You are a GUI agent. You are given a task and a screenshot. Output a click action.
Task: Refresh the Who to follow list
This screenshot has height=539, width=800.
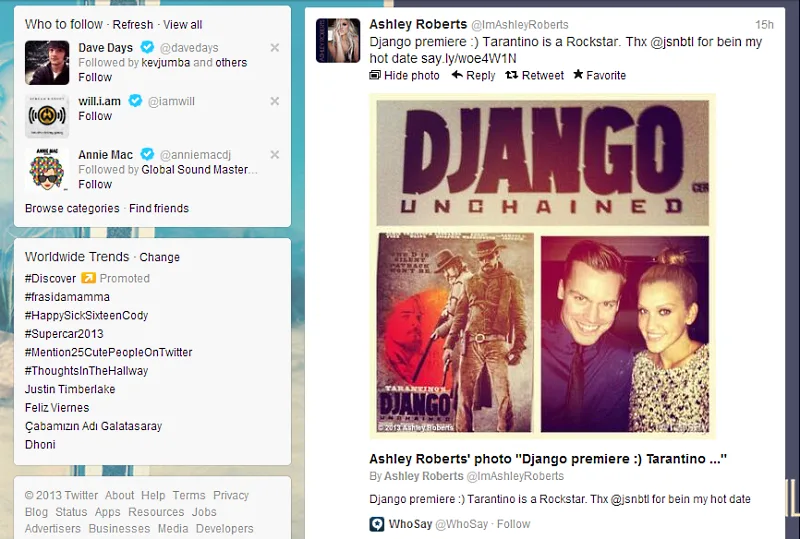click(x=133, y=24)
